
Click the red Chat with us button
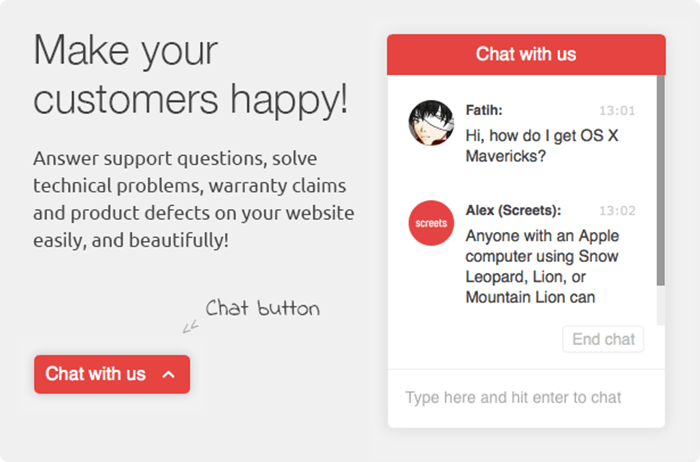(x=97, y=374)
